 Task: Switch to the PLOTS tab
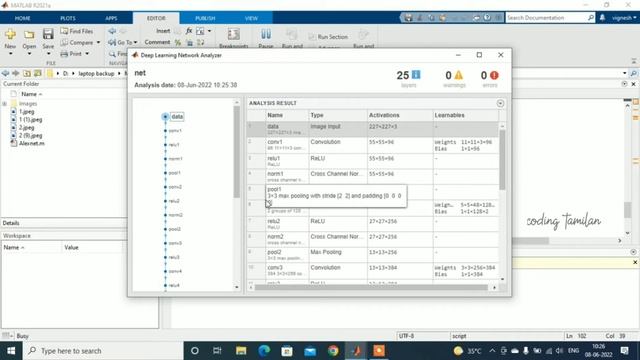(x=68, y=18)
